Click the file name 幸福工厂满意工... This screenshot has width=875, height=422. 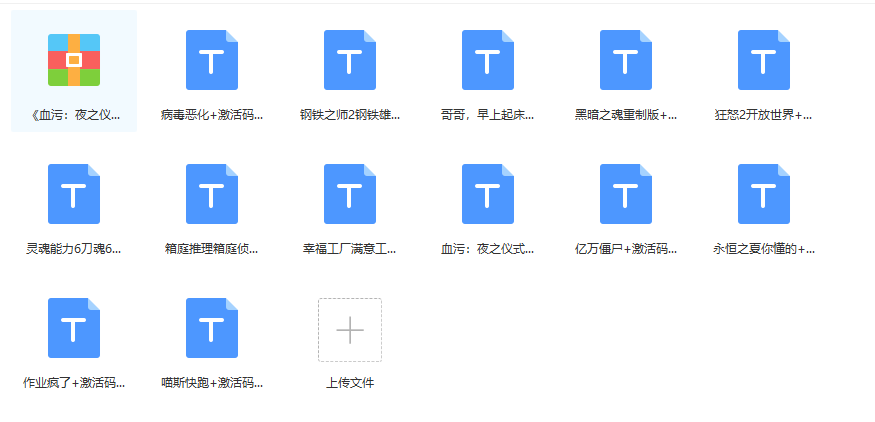click(350, 249)
